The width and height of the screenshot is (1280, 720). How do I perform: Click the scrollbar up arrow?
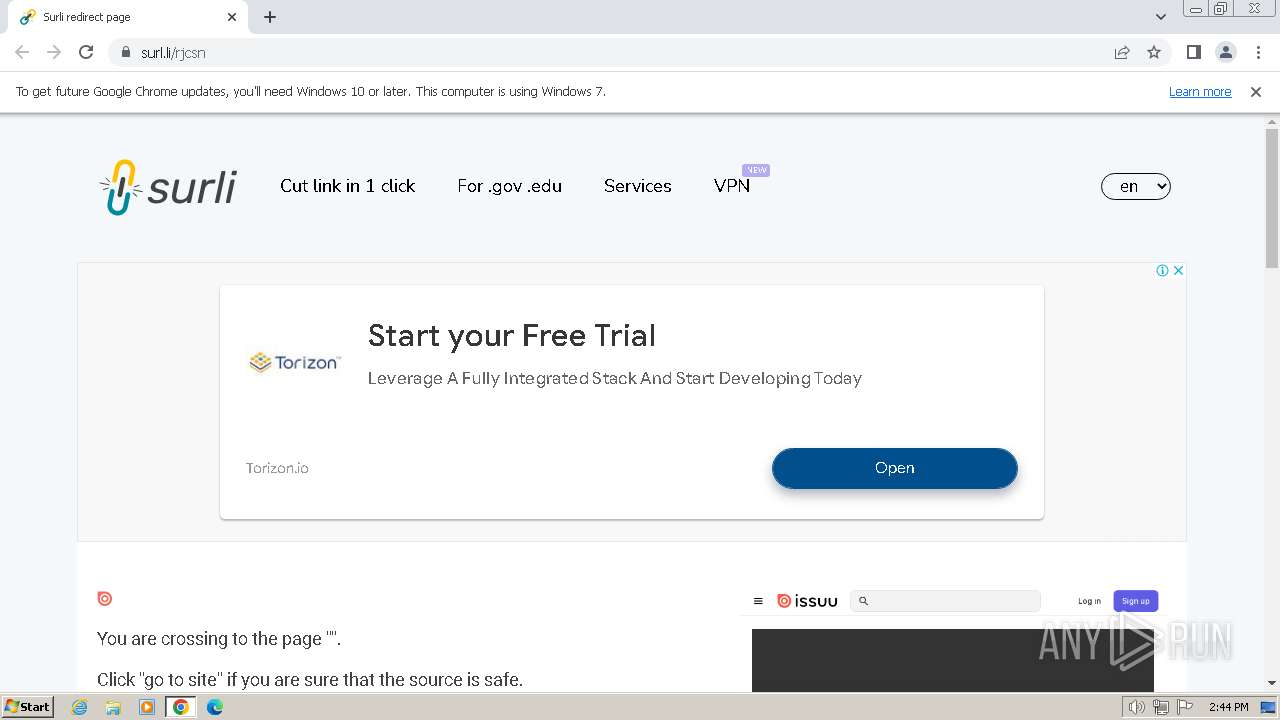pos(1272,121)
